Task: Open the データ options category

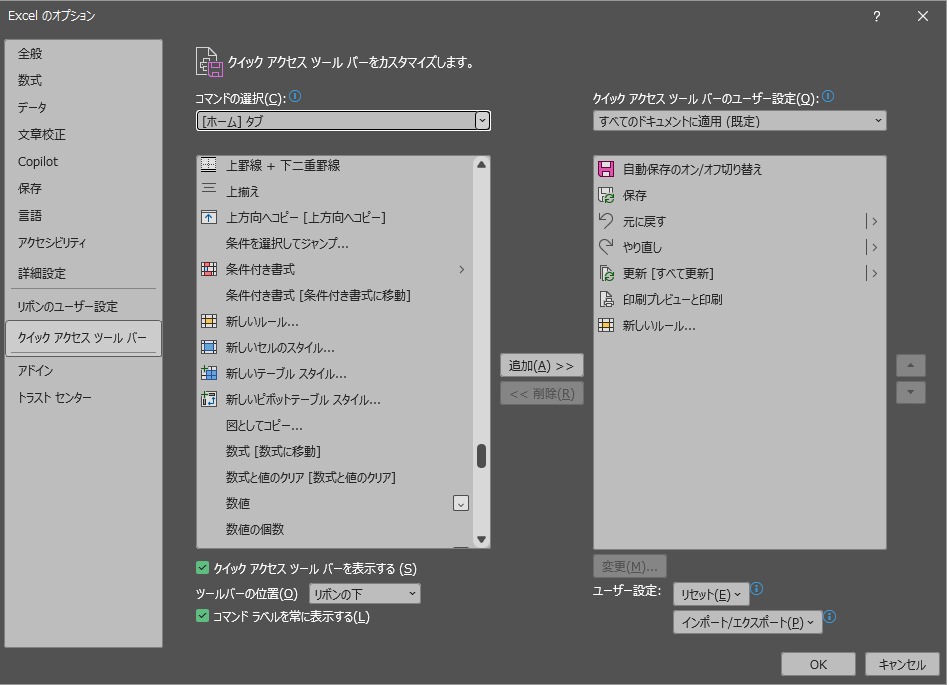Action: click(83, 107)
